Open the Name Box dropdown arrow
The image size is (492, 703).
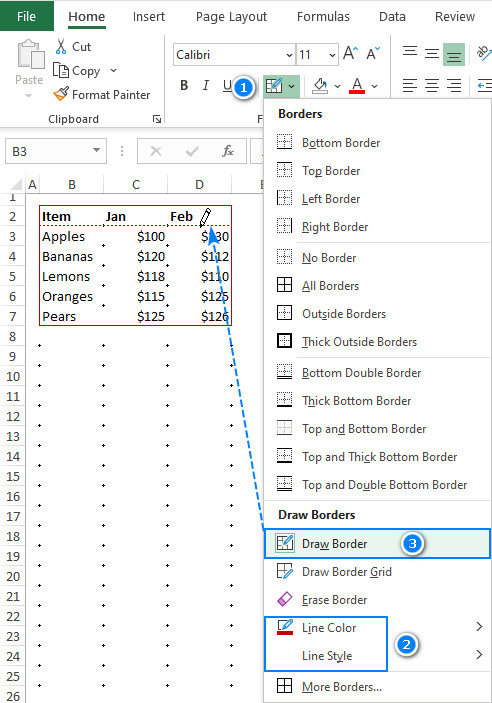[x=96, y=151]
